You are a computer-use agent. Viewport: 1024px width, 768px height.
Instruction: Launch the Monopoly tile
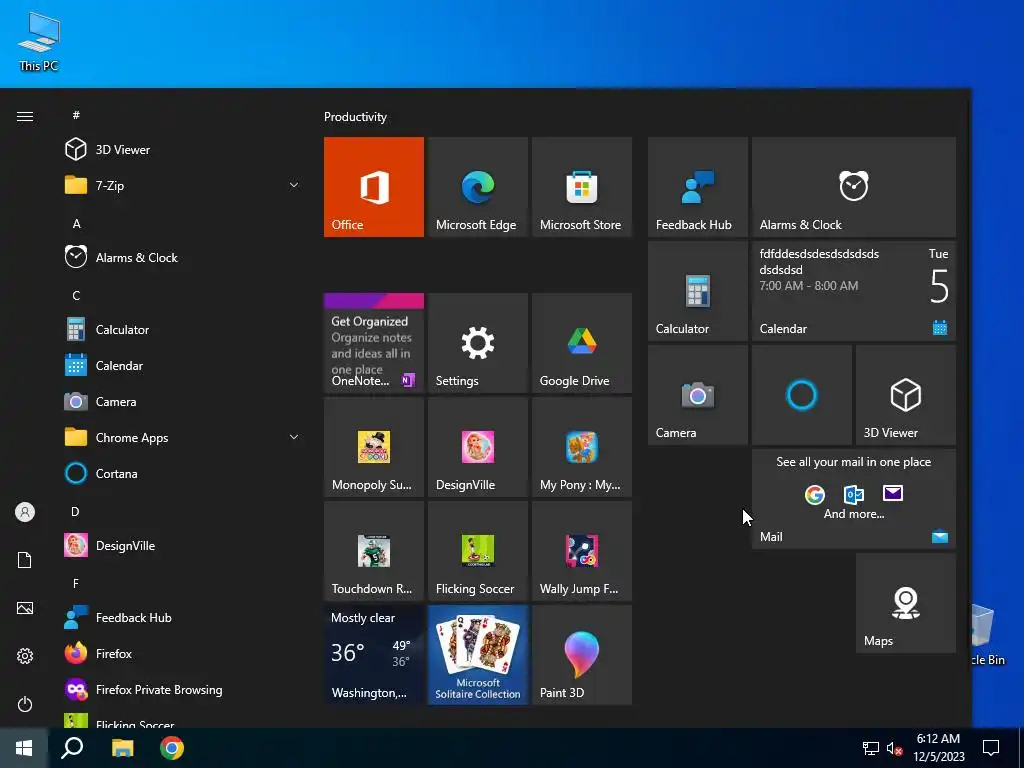(x=374, y=447)
